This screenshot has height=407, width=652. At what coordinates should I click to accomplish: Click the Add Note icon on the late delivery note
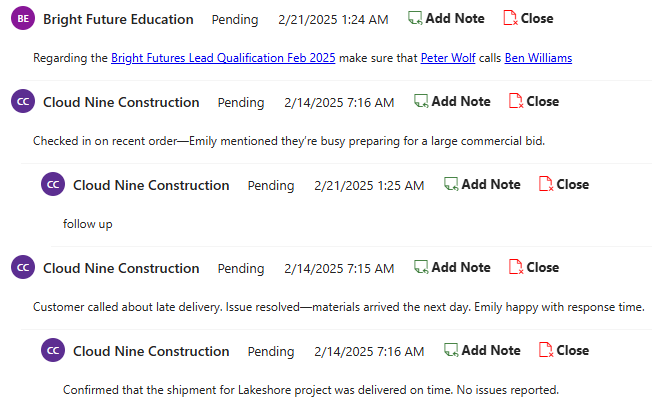pyautogui.click(x=422, y=267)
